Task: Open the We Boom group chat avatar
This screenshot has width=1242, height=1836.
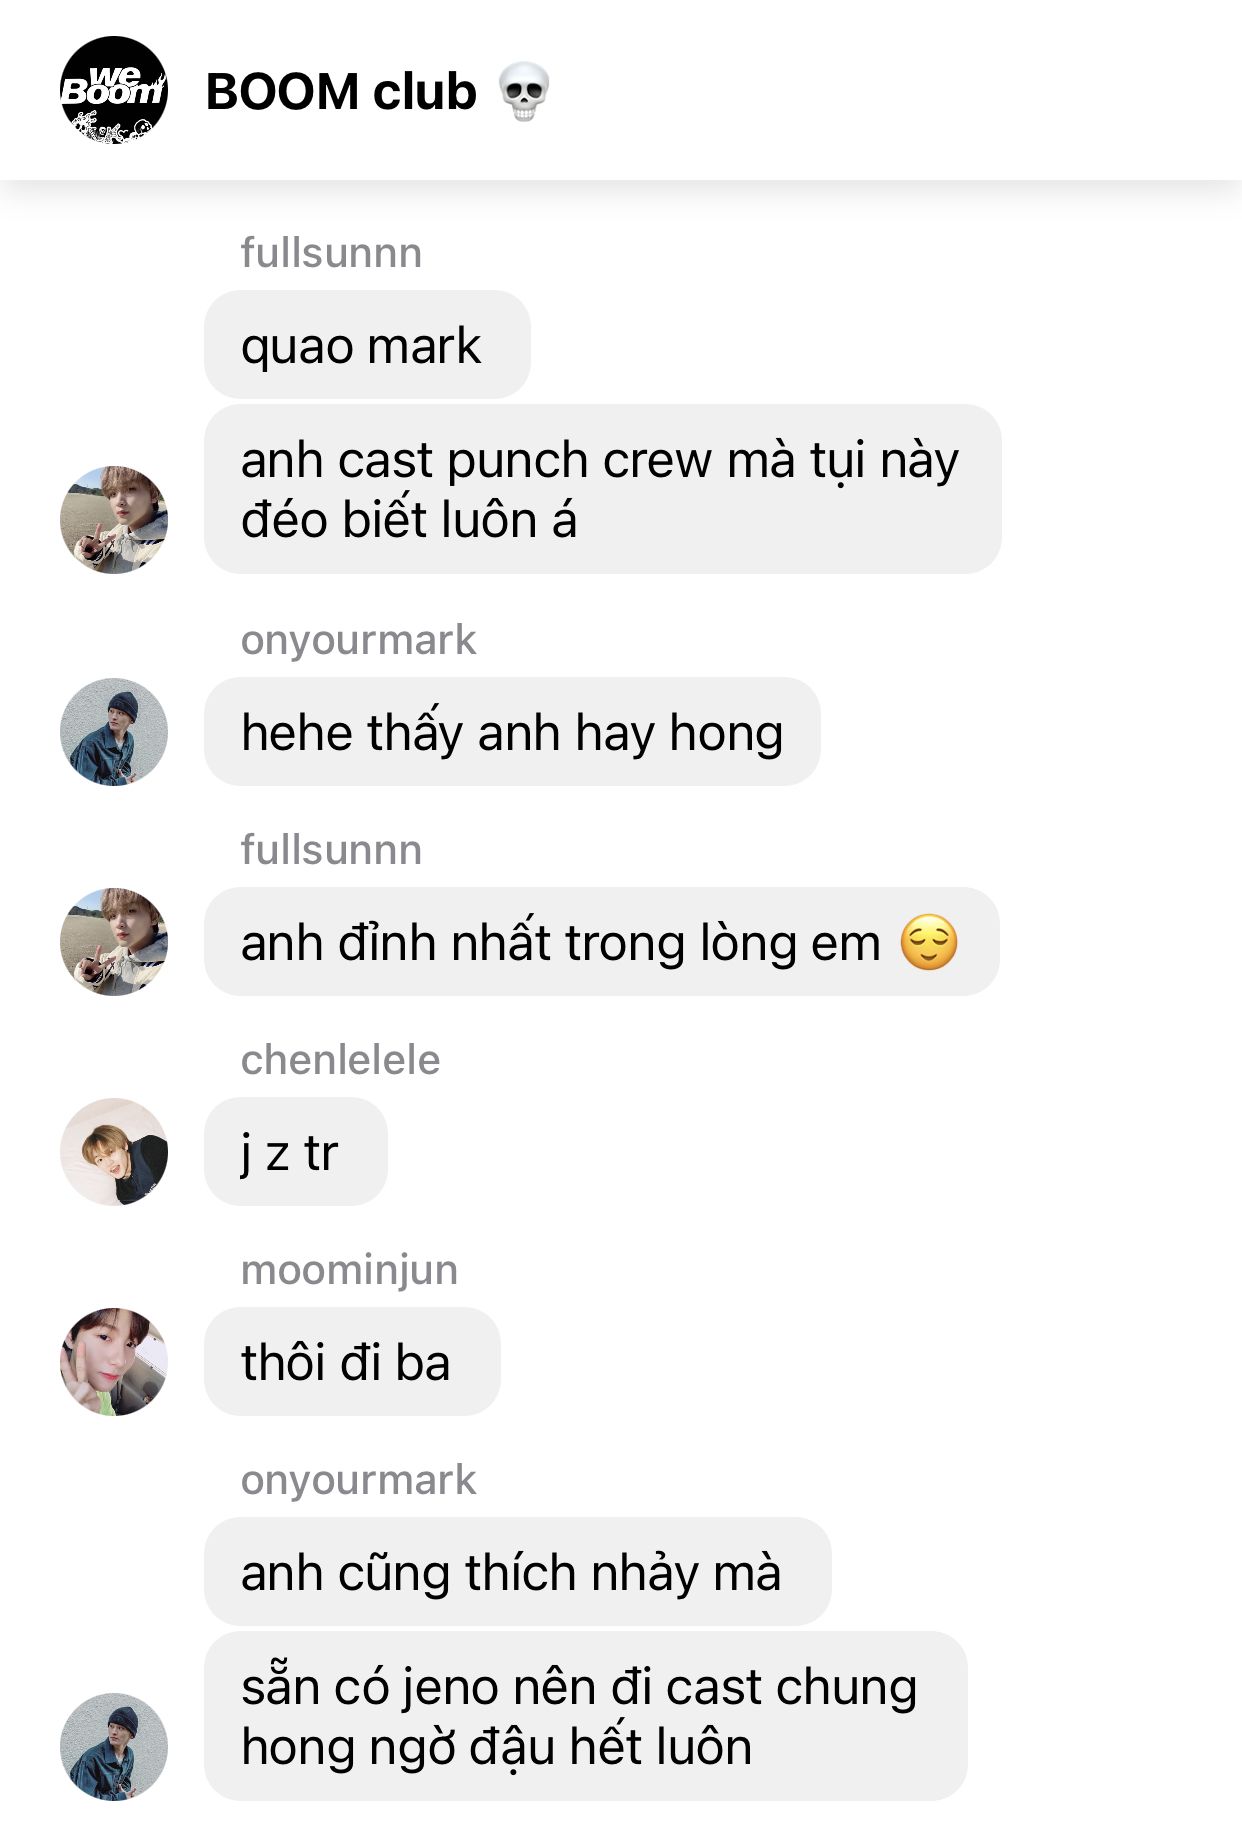Action: tap(114, 91)
